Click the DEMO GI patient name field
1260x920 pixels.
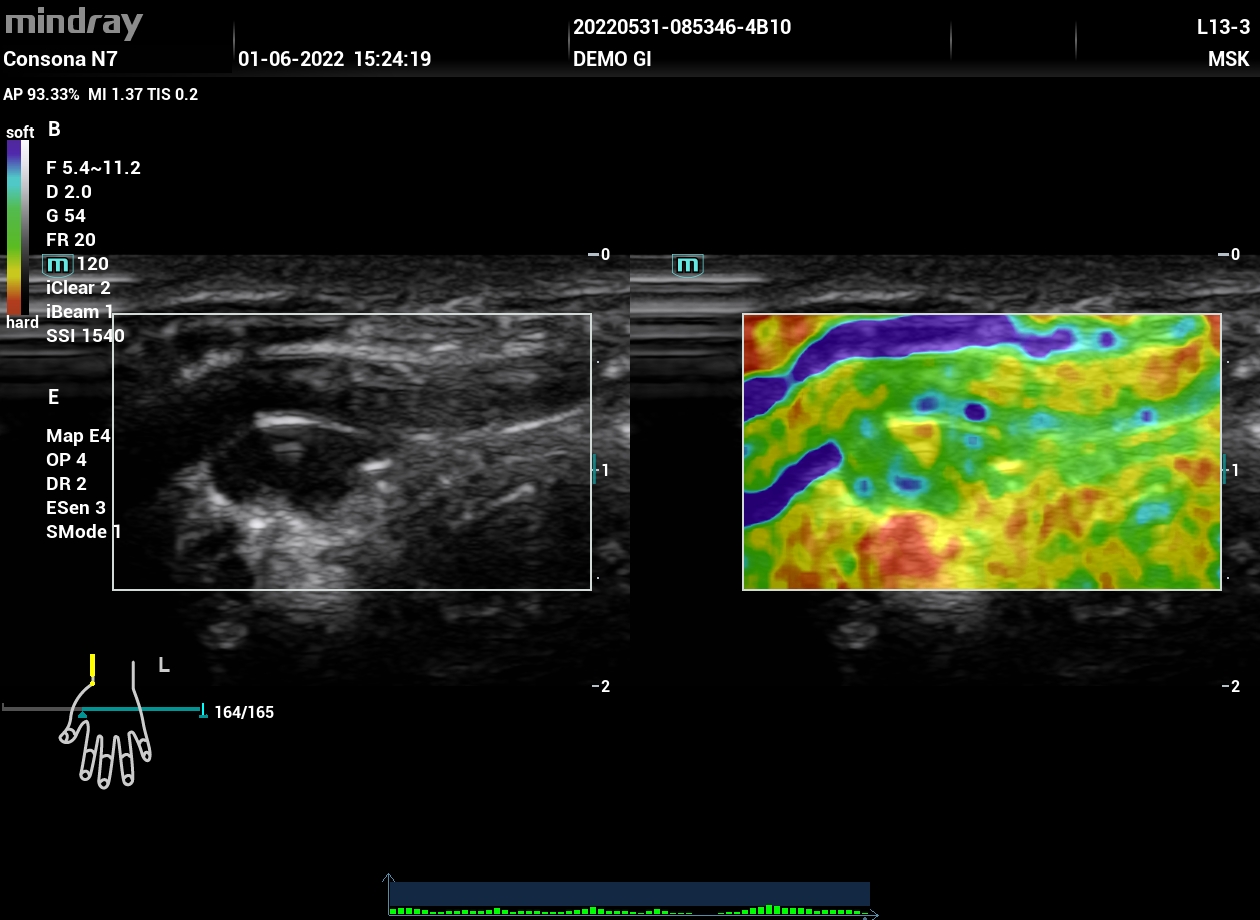[612, 60]
